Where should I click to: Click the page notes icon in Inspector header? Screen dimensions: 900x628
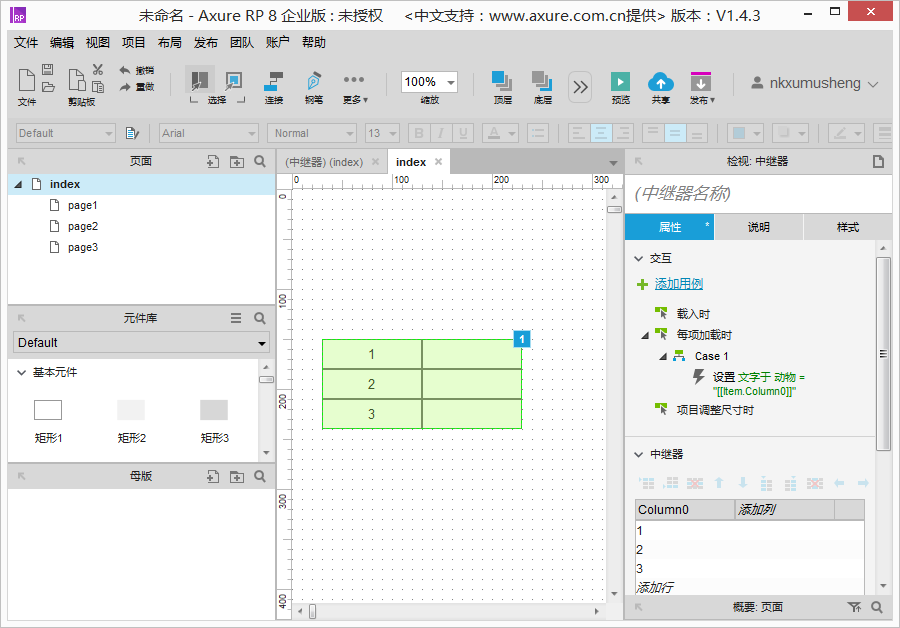pos(878,162)
